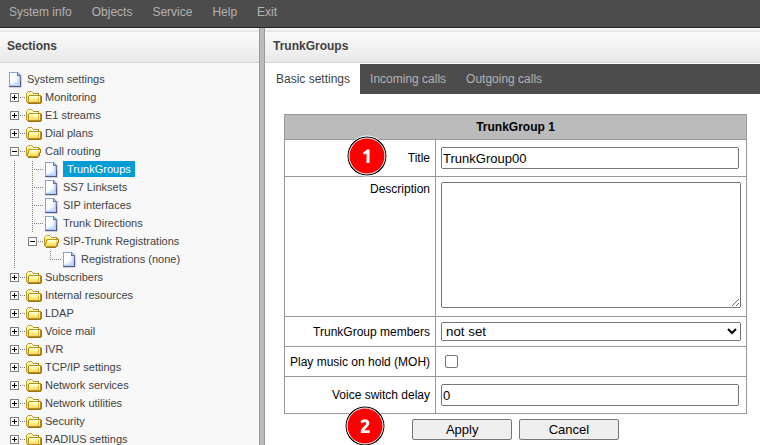Expand the TCP/IP settings tree node
The height and width of the screenshot is (445, 760).
[15, 367]
